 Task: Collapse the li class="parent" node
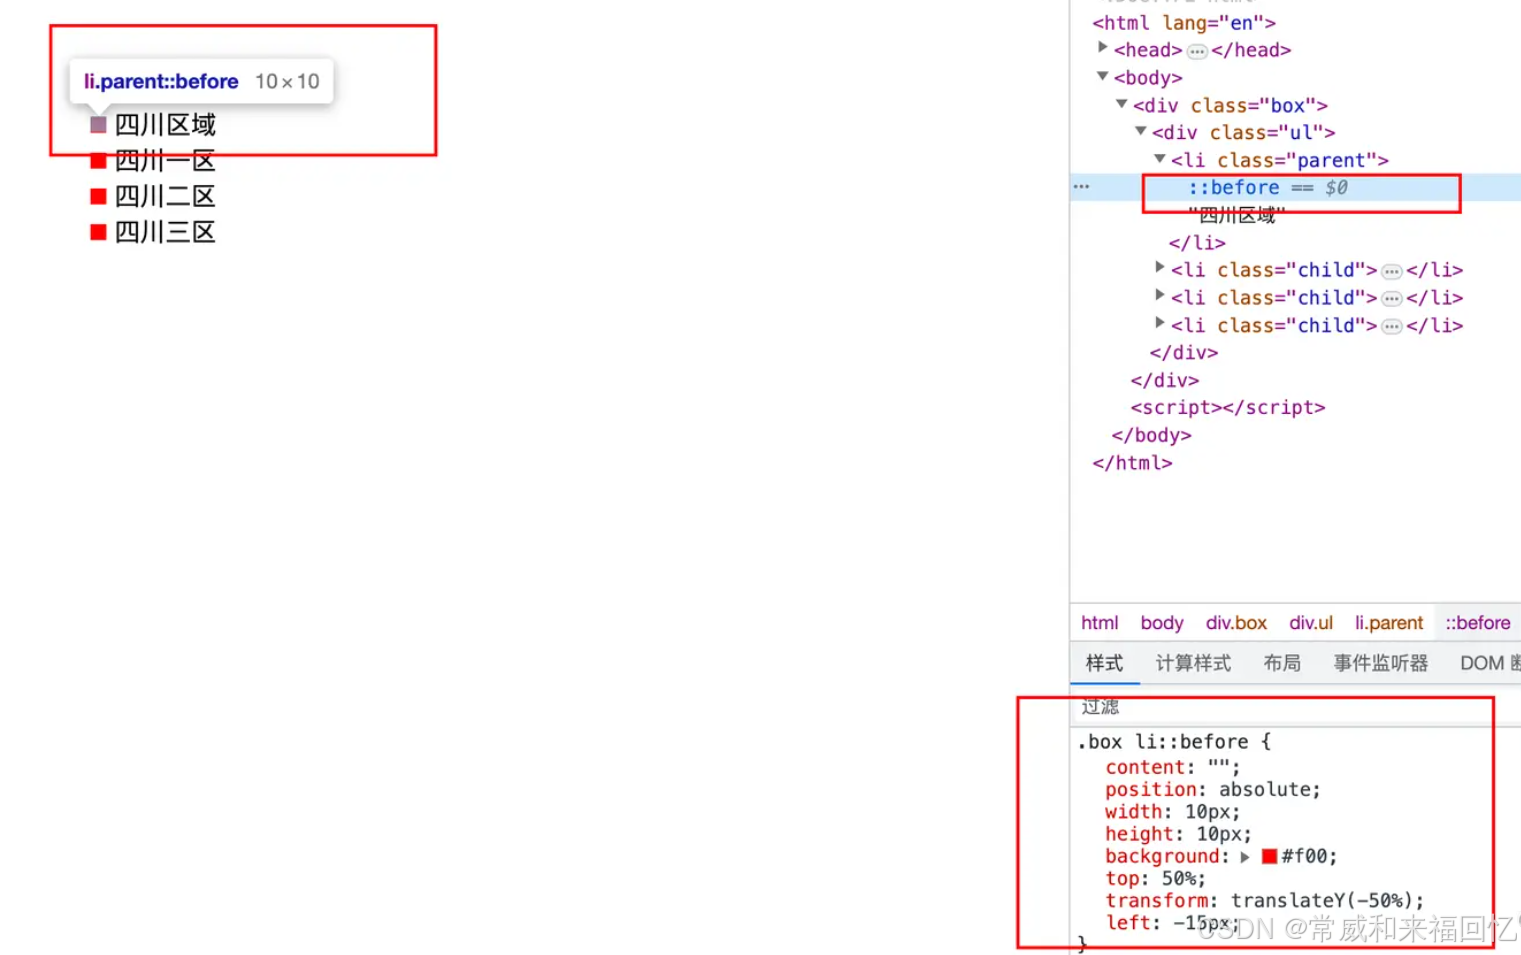[x=1159, y=159]
